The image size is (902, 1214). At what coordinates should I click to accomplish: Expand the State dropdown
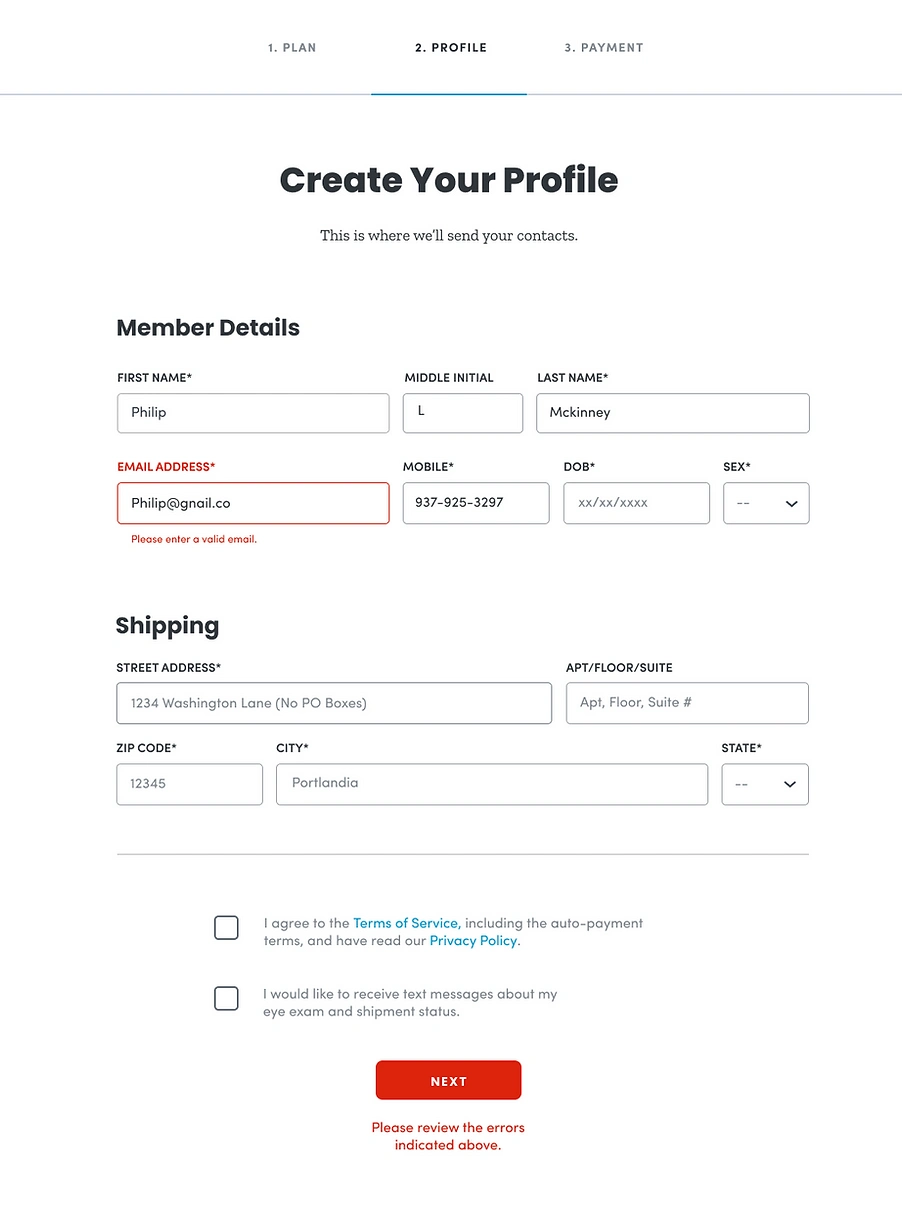(x=765, y=784)
